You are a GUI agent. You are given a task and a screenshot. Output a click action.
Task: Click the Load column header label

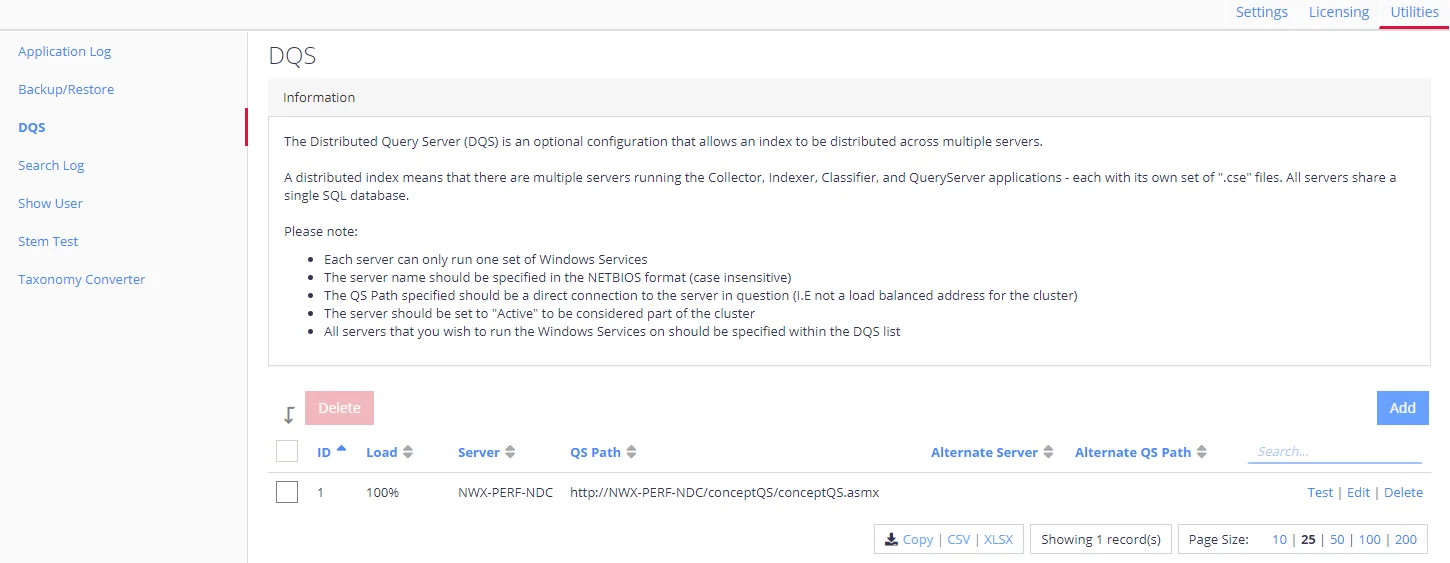click(382, 452)
